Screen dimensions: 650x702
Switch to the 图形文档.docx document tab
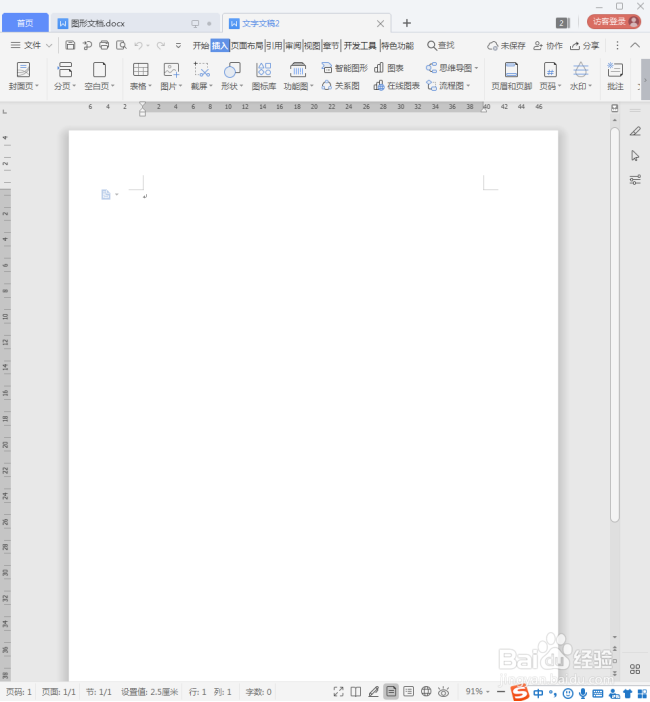point(135,23)
